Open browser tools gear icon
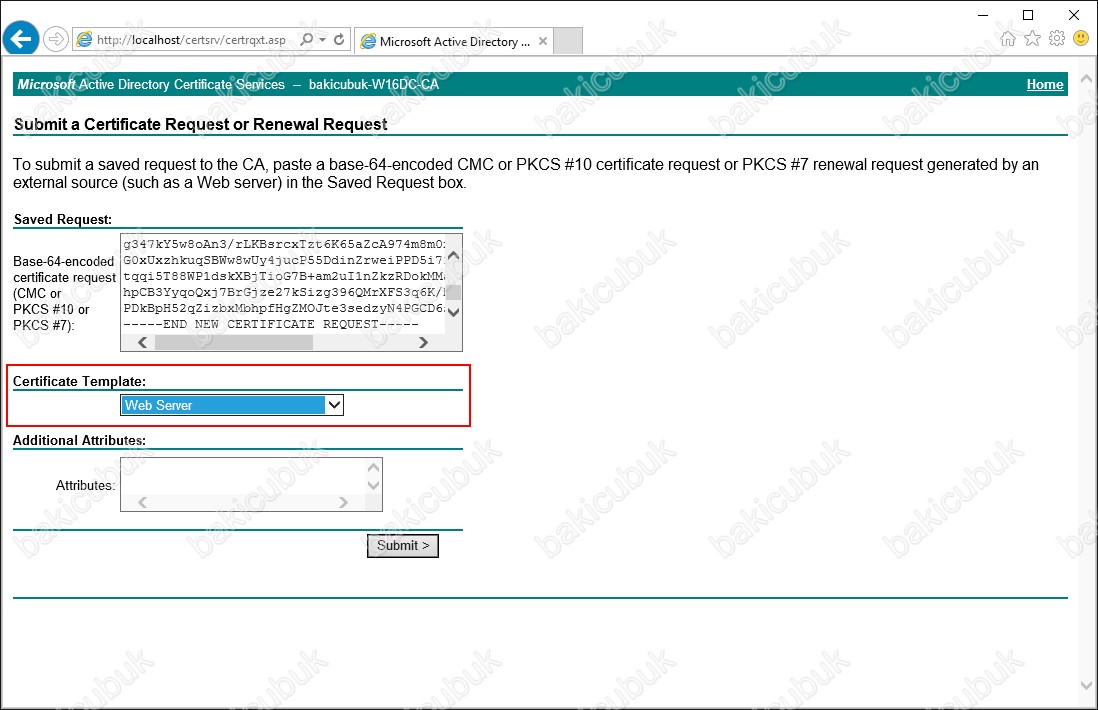Image resolution: width=1098 pixels, height=710 pixels. click(x=1057, y=39)
